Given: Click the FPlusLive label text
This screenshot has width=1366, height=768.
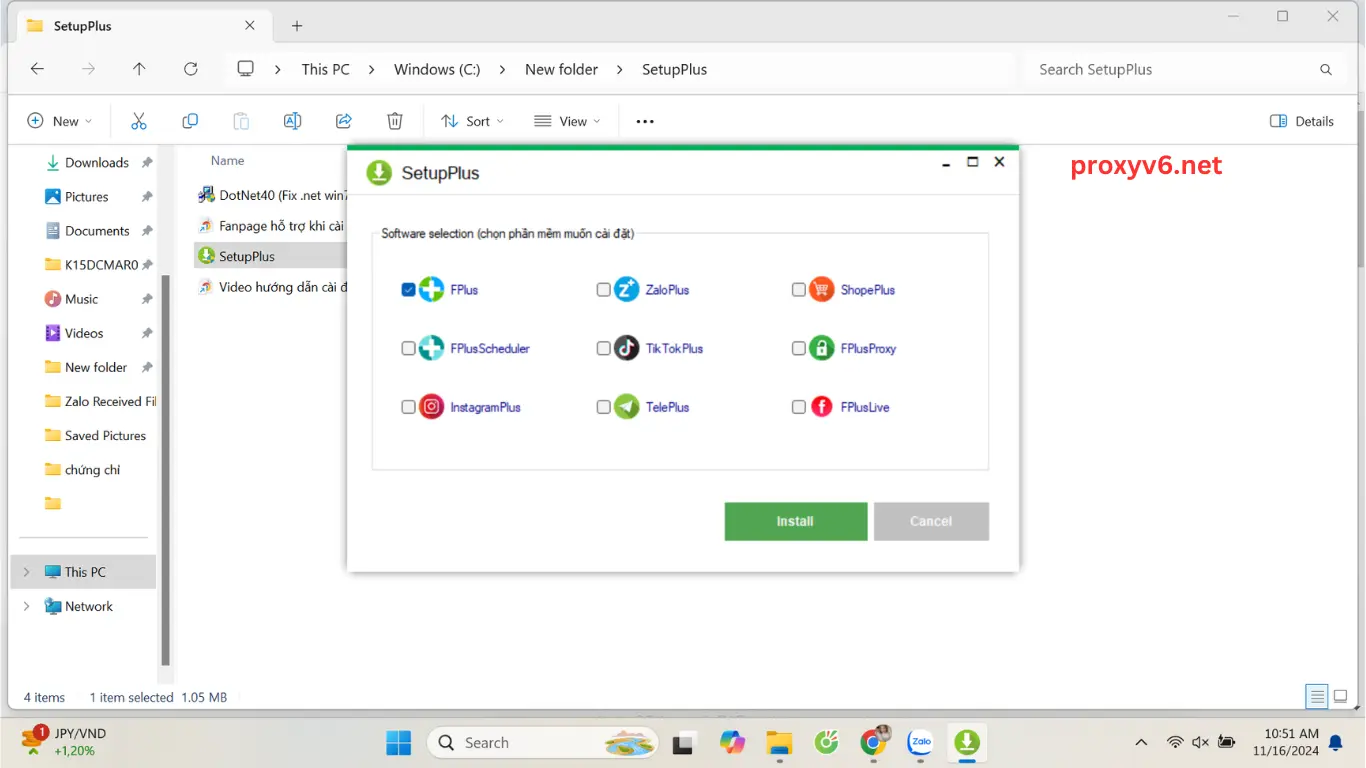Looking at the screenshot, I should tap(865, 407).
